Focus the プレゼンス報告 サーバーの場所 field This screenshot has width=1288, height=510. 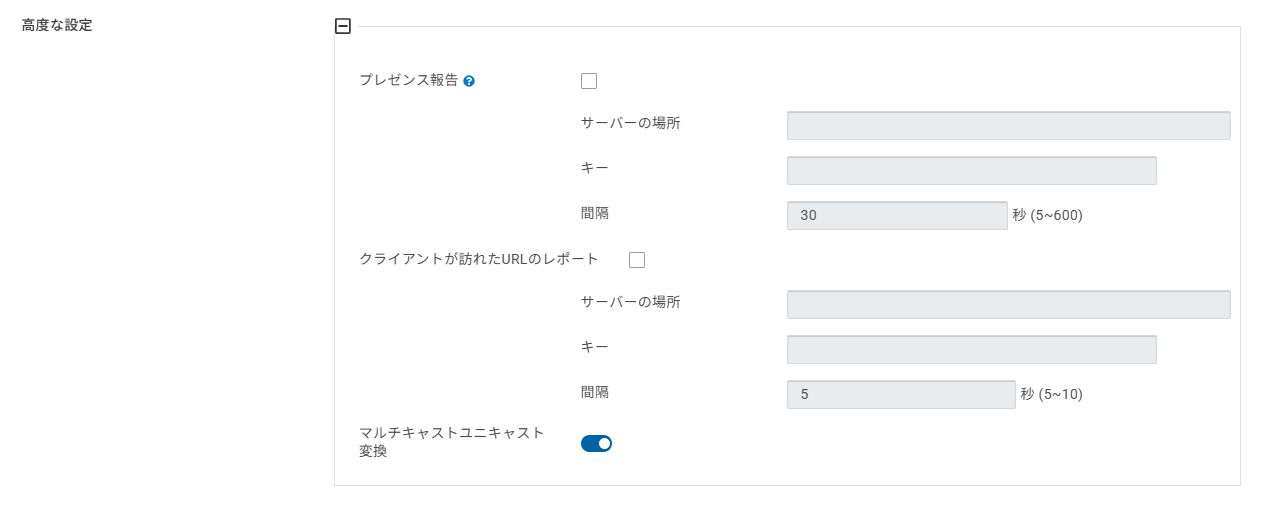[x=1008, y=126]
